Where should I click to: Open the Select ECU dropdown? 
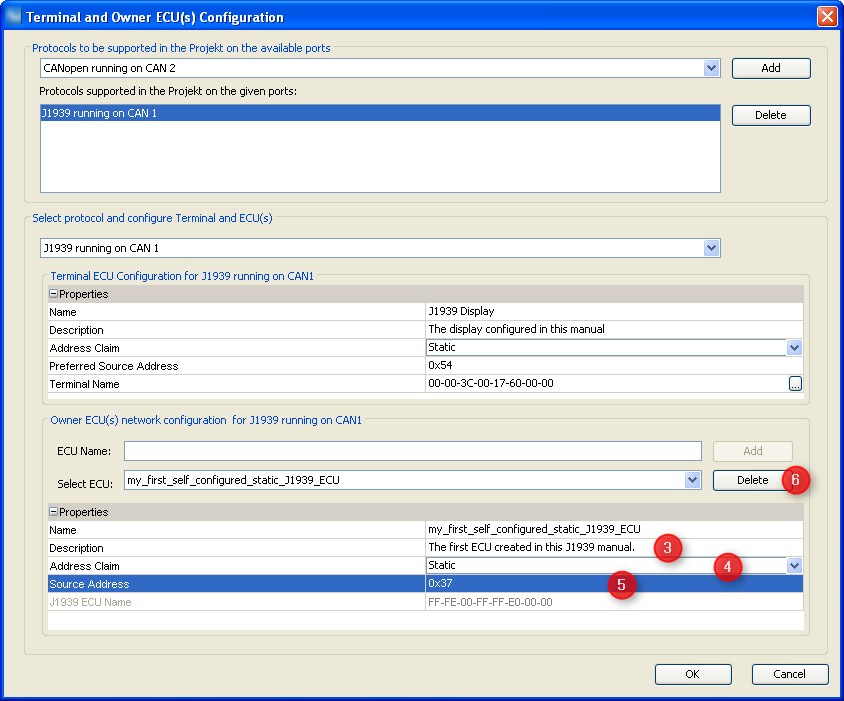[692, 479]
